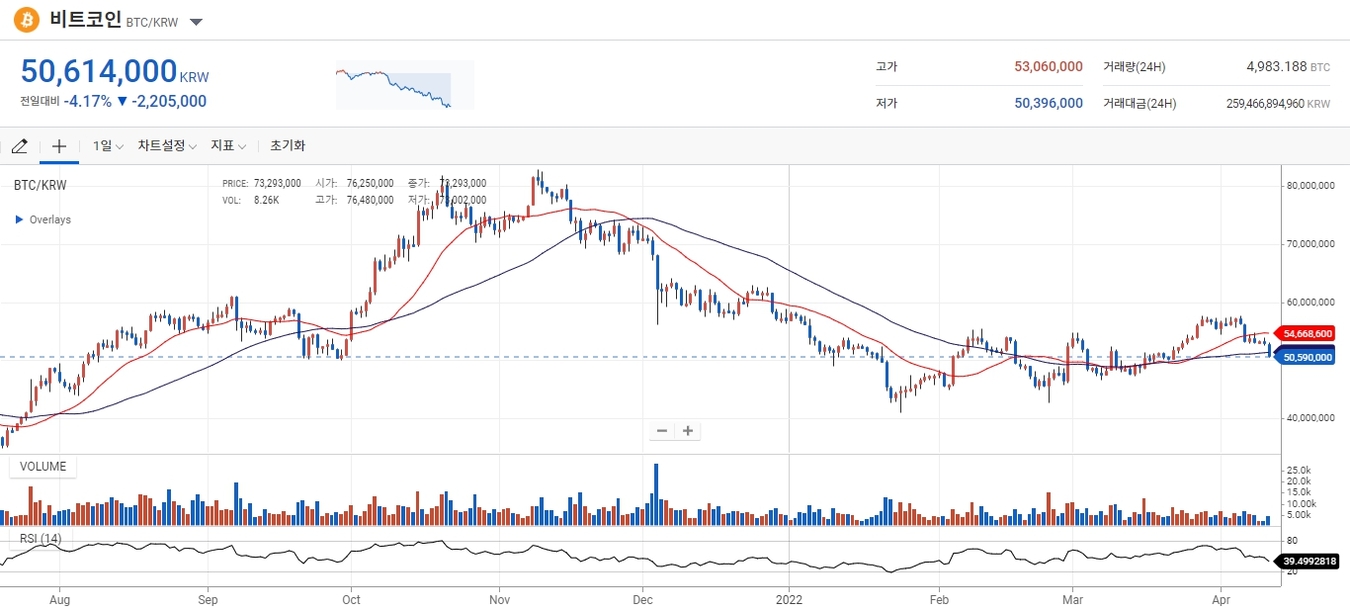The image size is (1350, 610).
Task: Click the dropdown arrow next to BTC/KRW title
Action: (x=196, y=20)
